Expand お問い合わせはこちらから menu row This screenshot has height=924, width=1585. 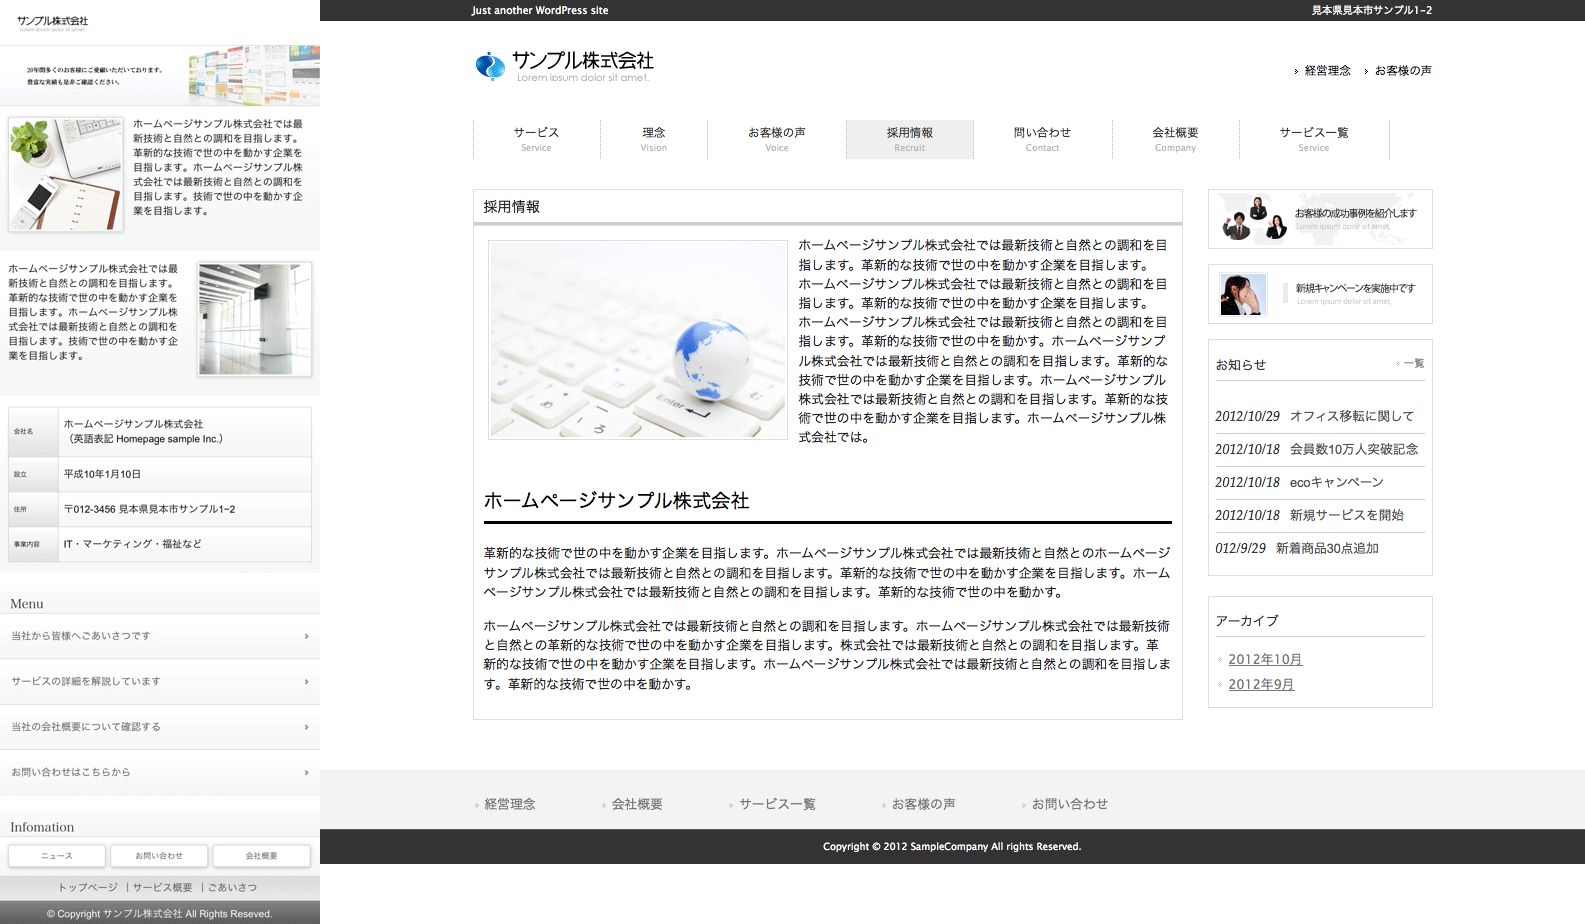tap(160, 773)
